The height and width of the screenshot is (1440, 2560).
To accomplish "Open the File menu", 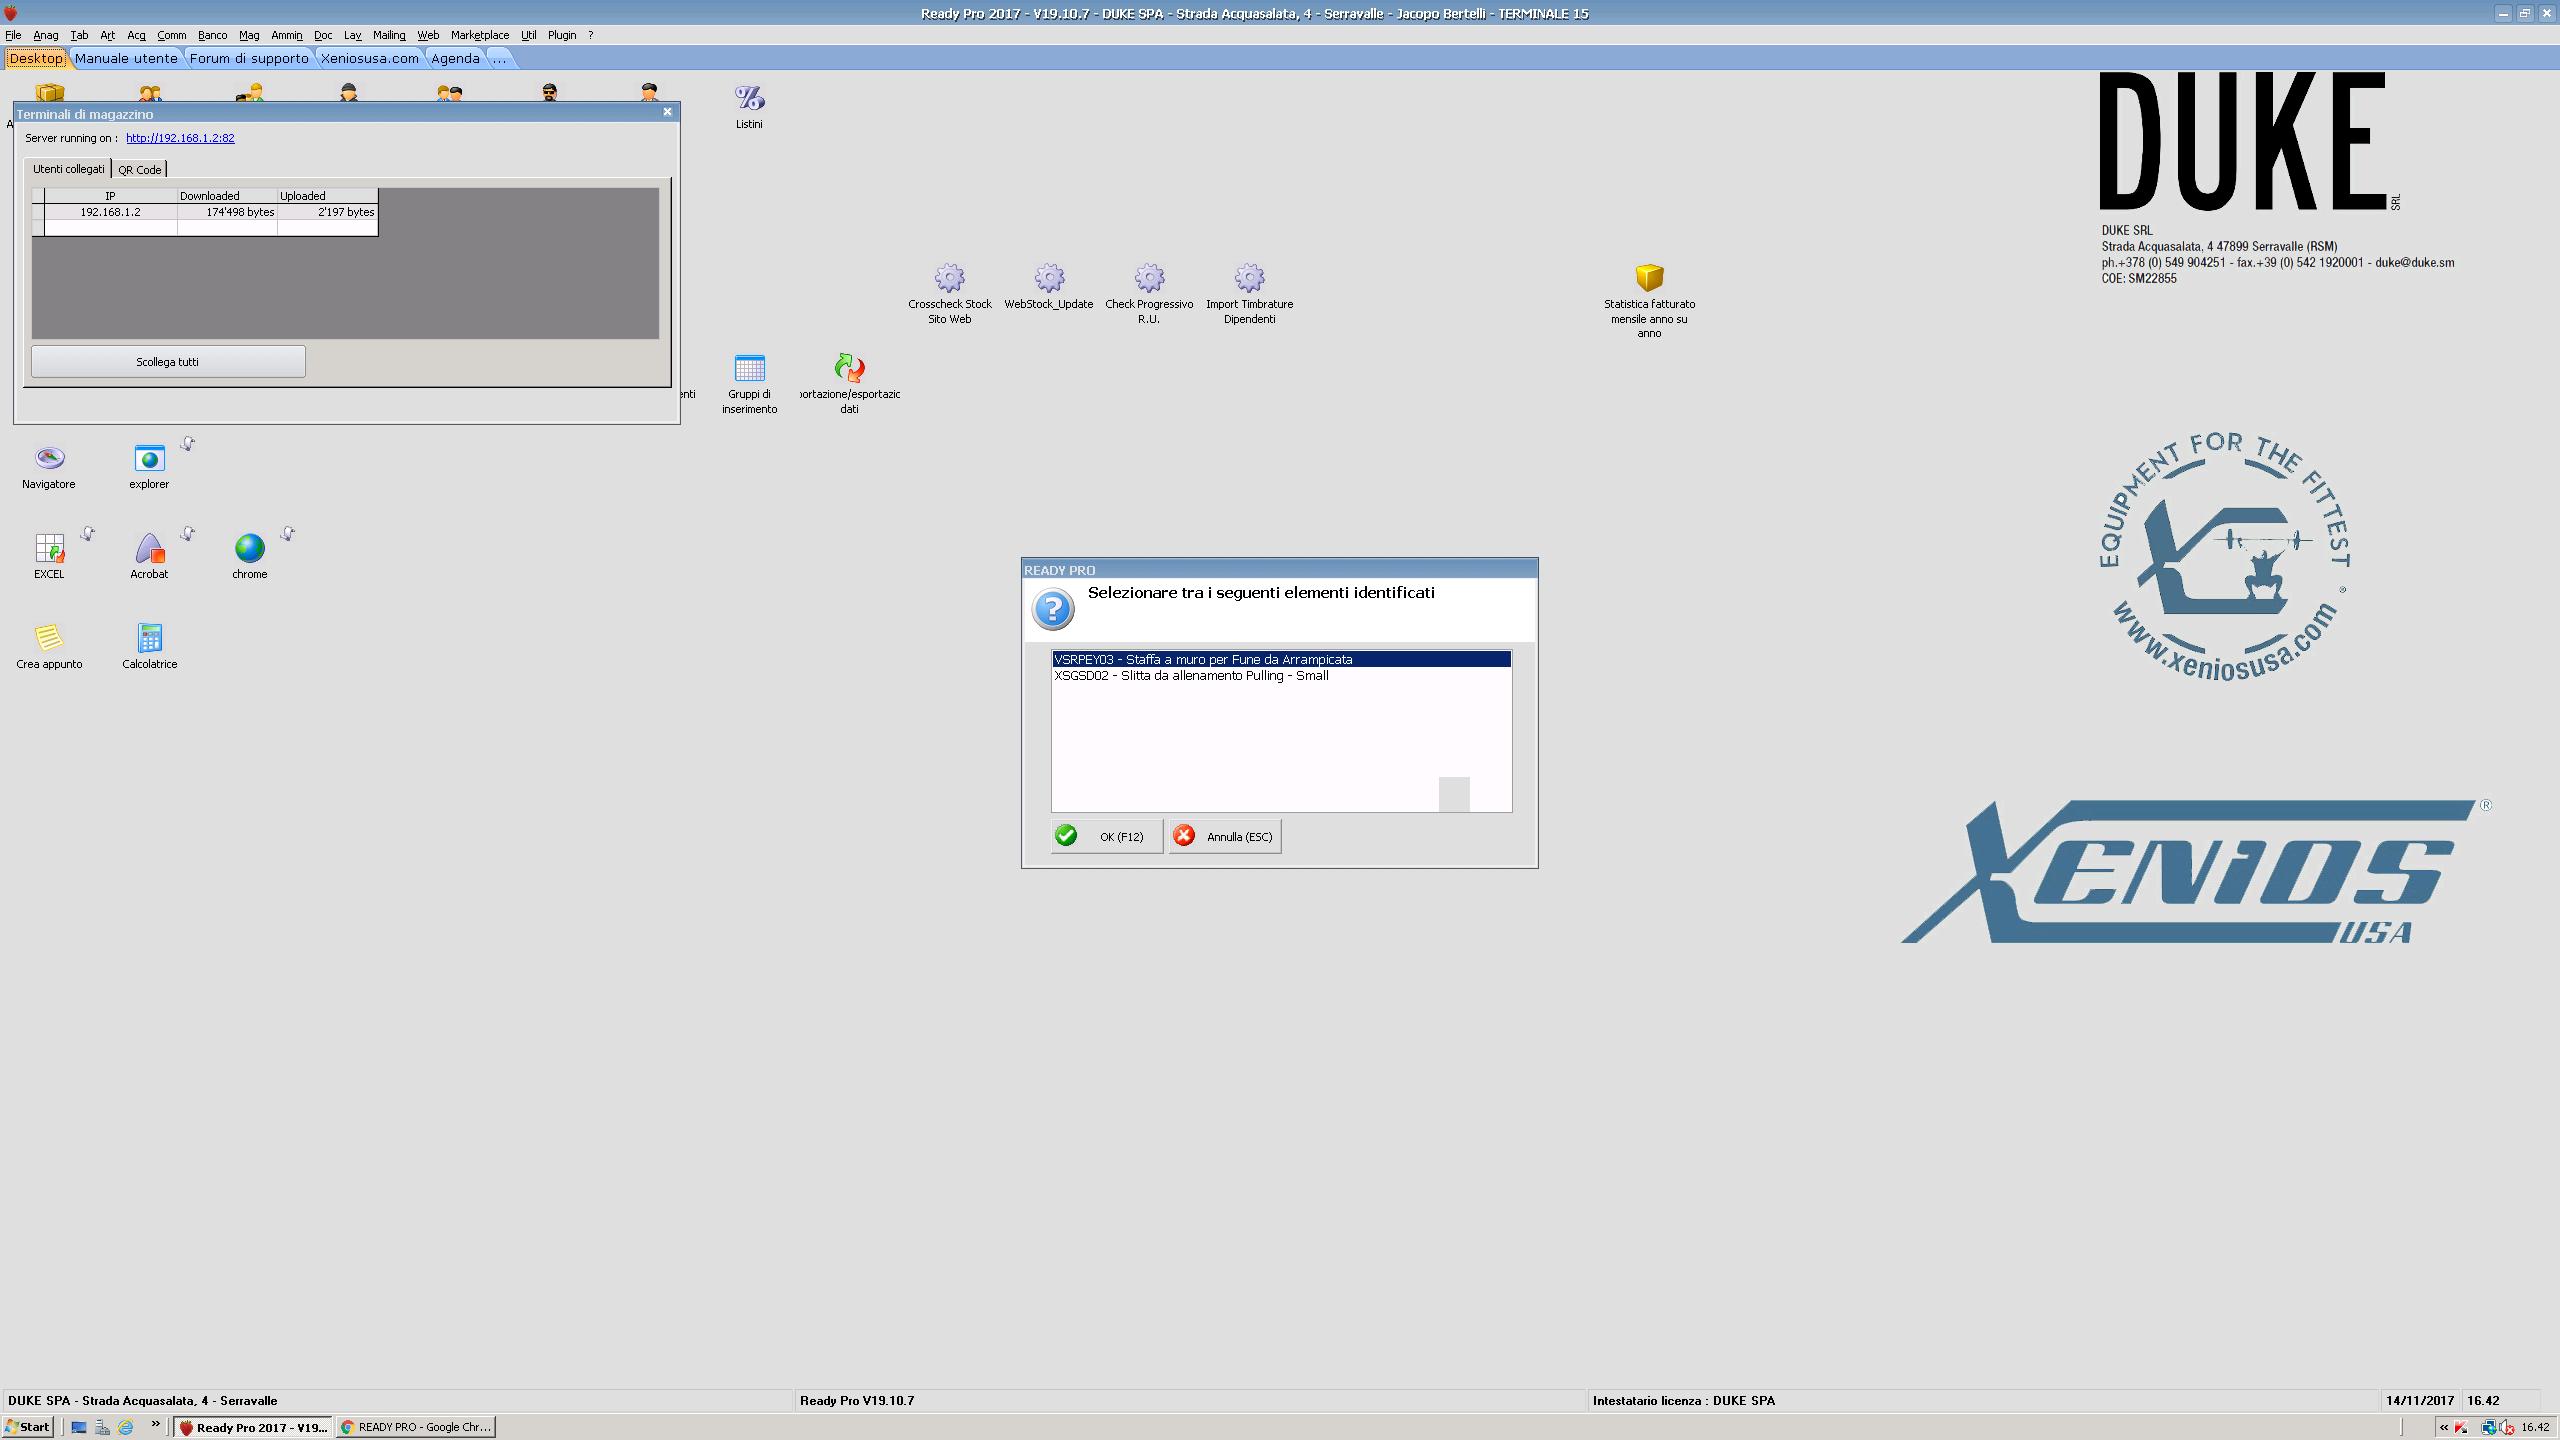I will tap(13, 35).
